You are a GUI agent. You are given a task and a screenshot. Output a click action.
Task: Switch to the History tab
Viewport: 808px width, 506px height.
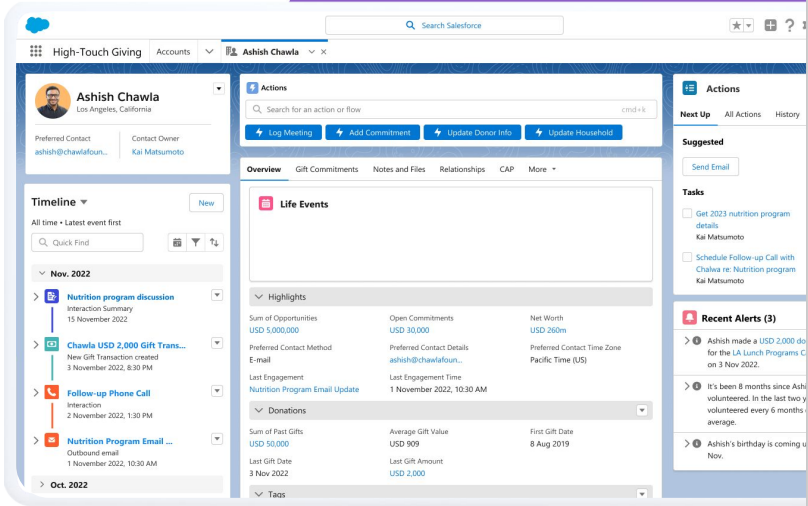787,114
